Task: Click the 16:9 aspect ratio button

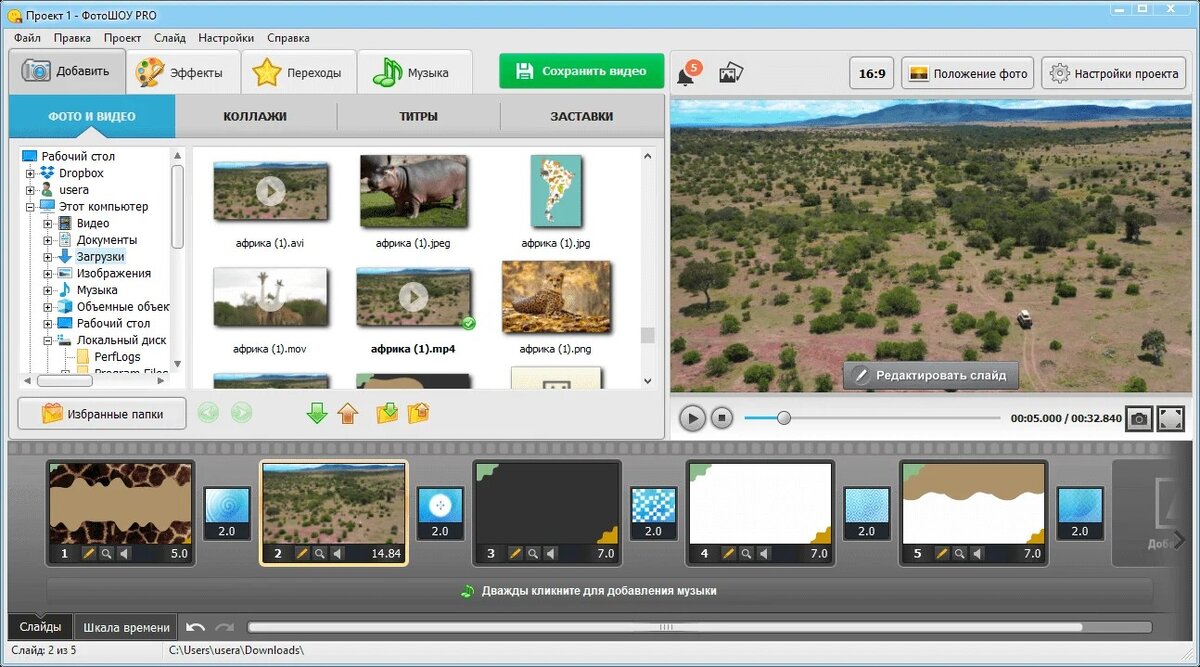Action: pos(872,73)
